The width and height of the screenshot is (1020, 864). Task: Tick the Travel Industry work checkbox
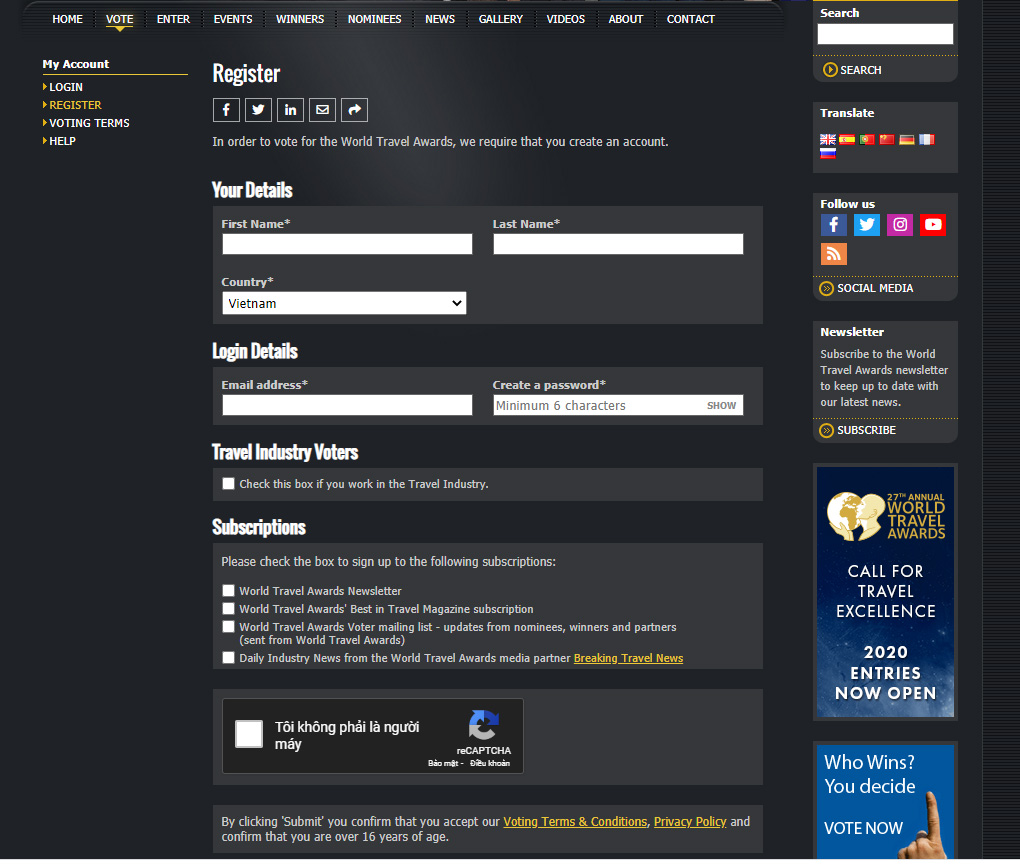click(228, 483)
